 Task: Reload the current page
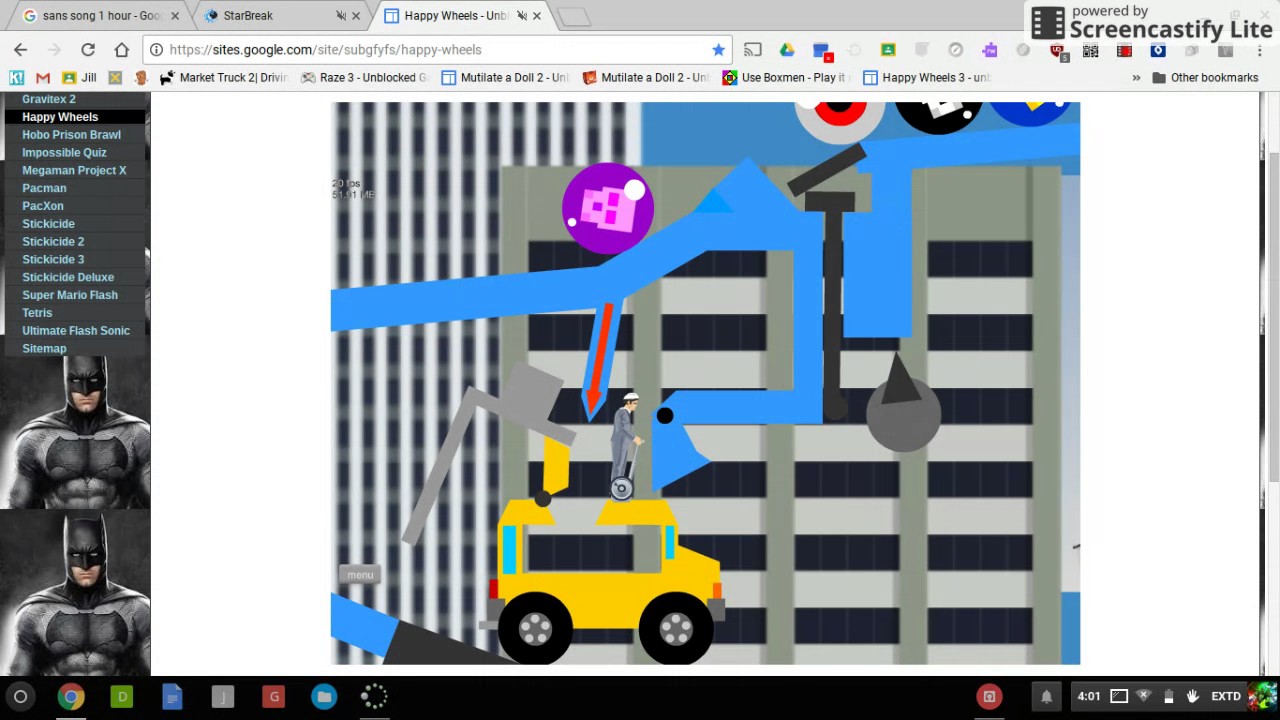tap(88, 49)
